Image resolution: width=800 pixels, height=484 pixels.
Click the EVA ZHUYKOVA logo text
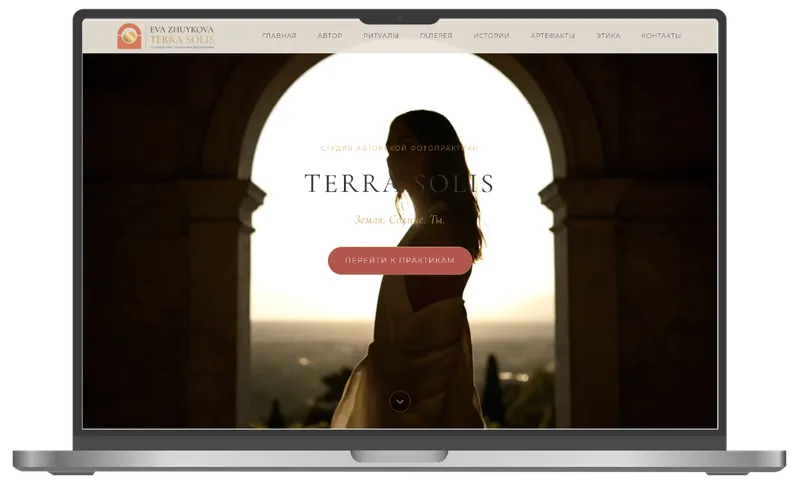pos(182,30)
